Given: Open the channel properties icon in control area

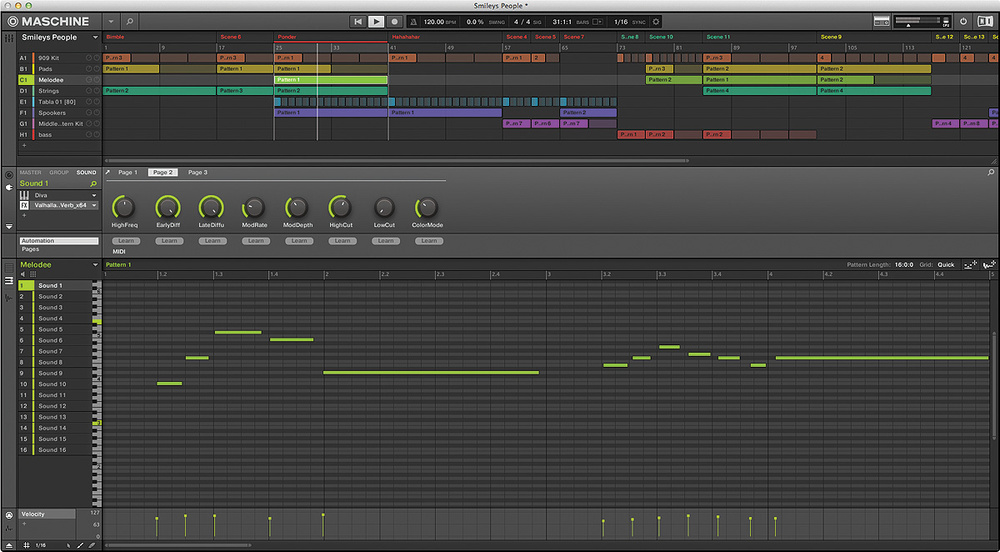Looking at the screenshot, I should tap(9, 175).
